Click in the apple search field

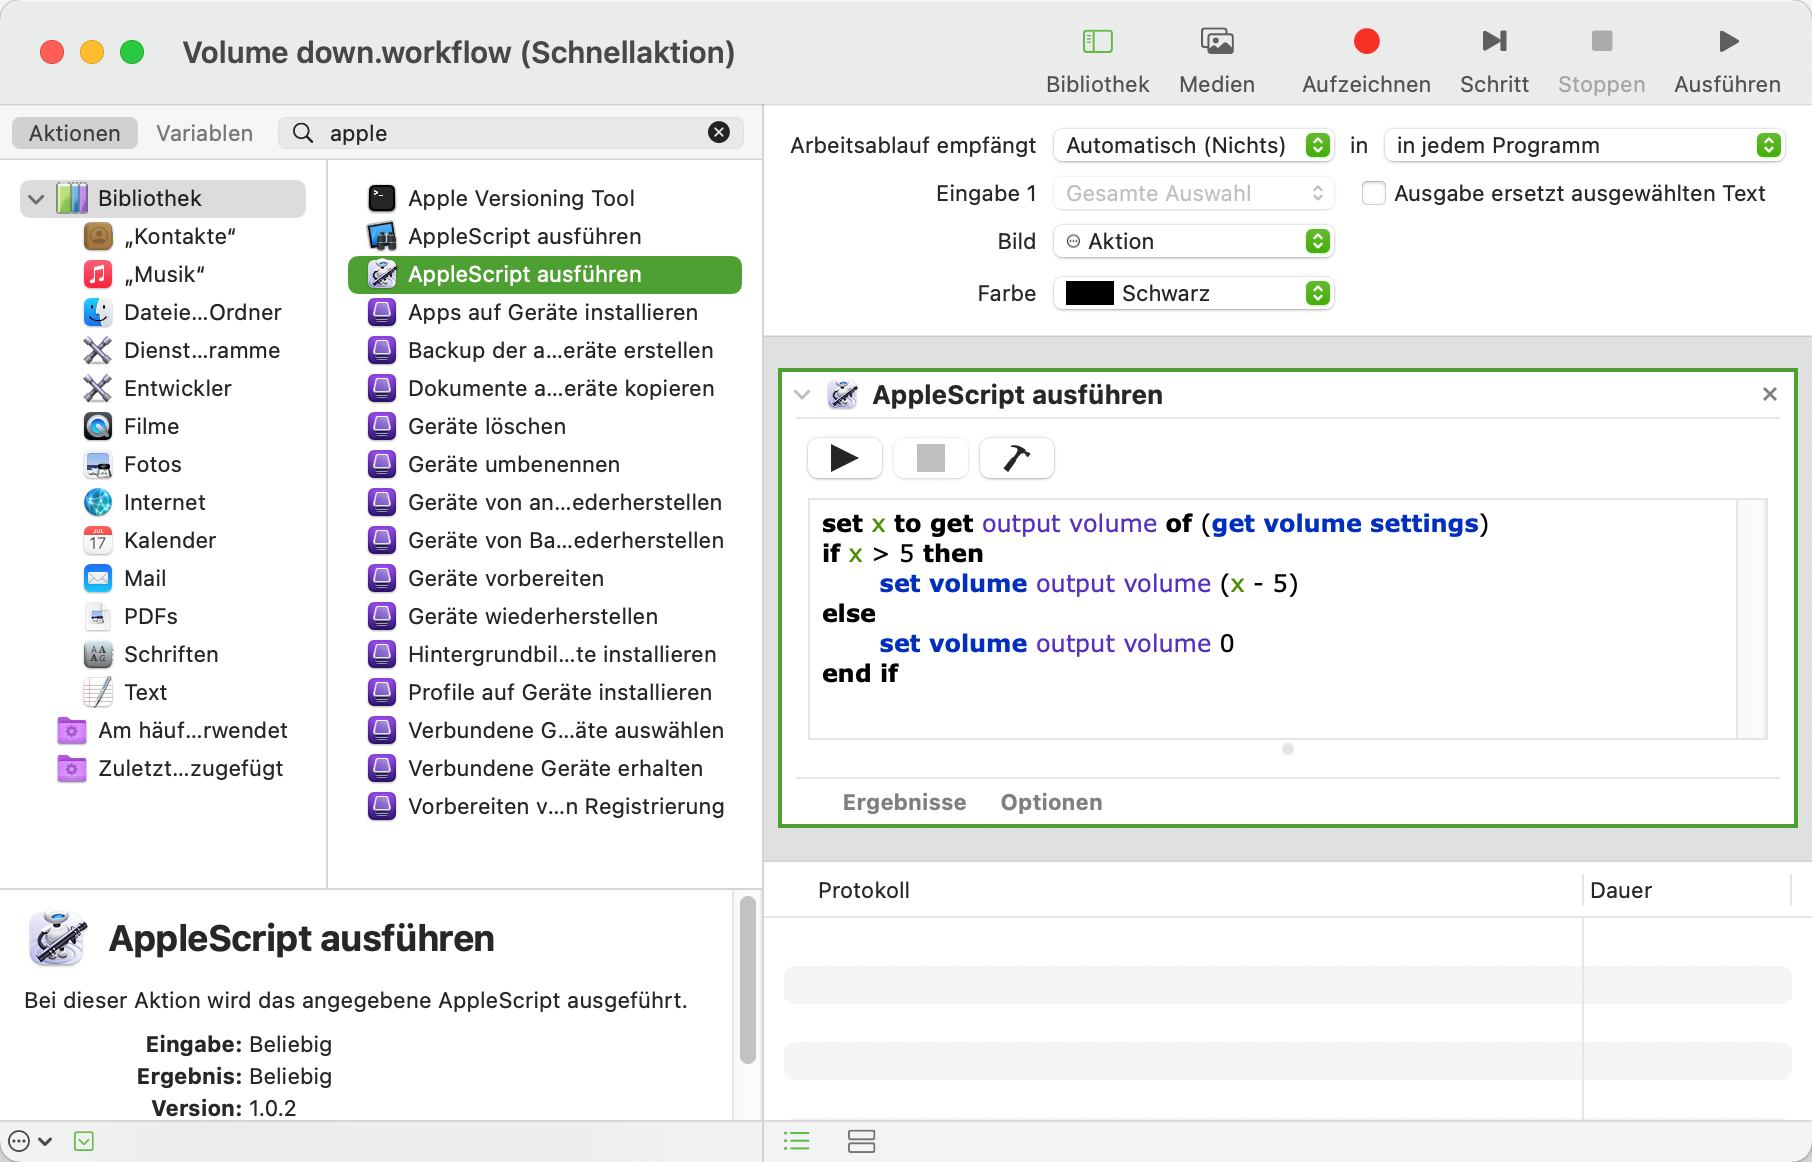(510, 134)
